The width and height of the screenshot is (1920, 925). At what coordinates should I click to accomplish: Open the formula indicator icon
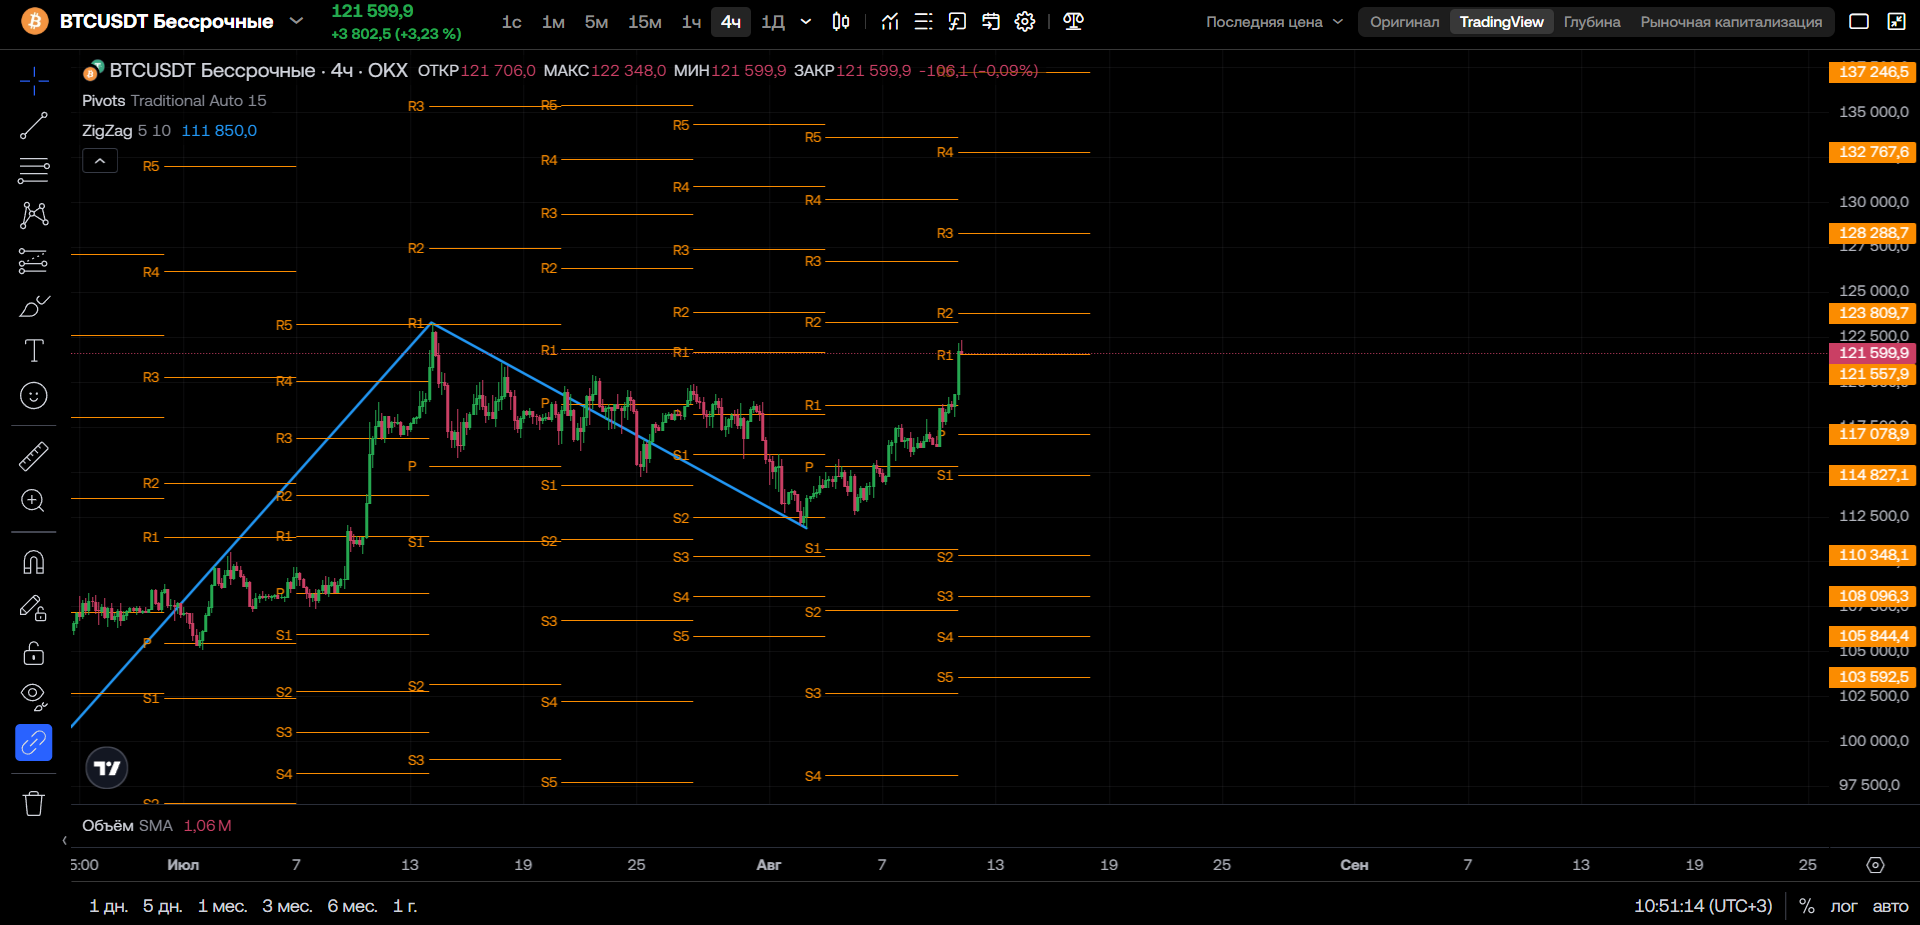tap(957, 22)
